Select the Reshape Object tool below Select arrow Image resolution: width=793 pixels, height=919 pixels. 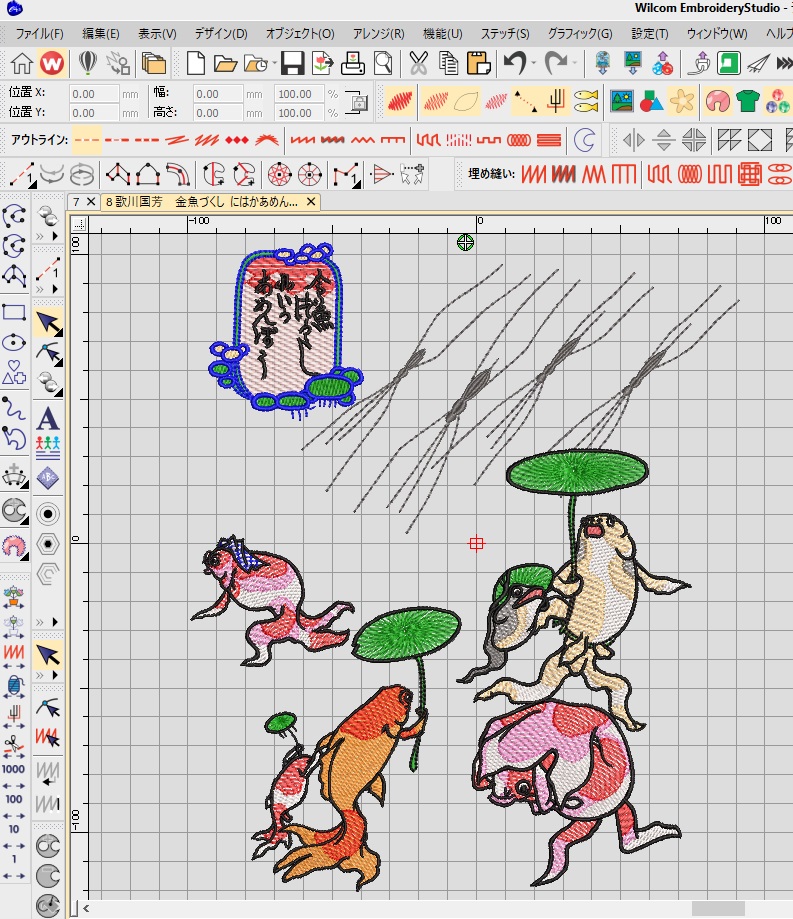[x=48, y=353]
